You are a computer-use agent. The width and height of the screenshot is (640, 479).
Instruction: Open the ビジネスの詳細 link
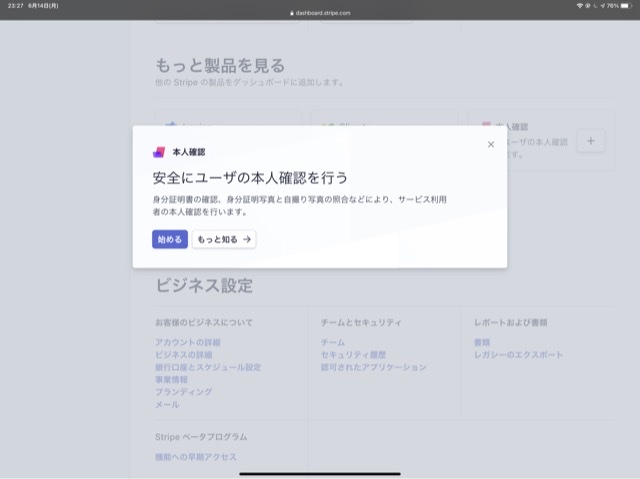coord(183,355)
